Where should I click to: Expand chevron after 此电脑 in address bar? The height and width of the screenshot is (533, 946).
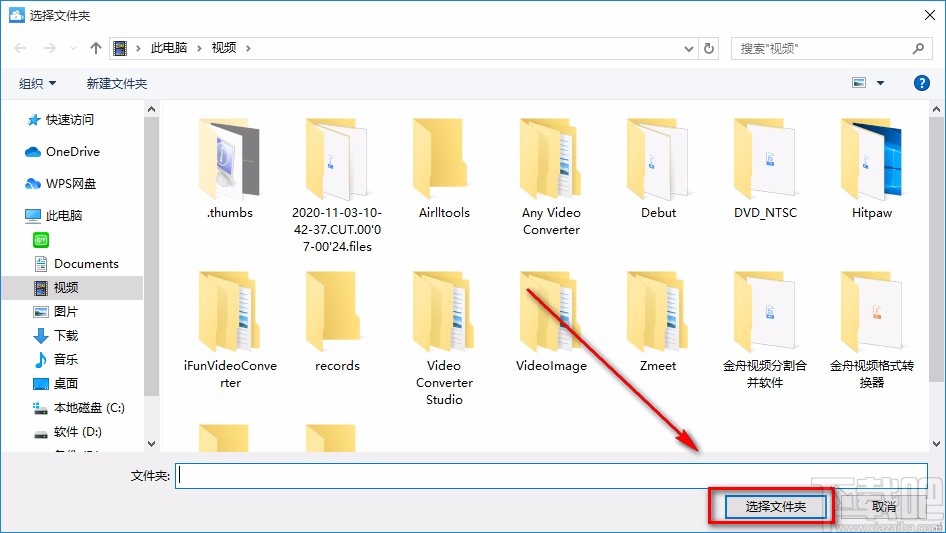pos(199,48)
